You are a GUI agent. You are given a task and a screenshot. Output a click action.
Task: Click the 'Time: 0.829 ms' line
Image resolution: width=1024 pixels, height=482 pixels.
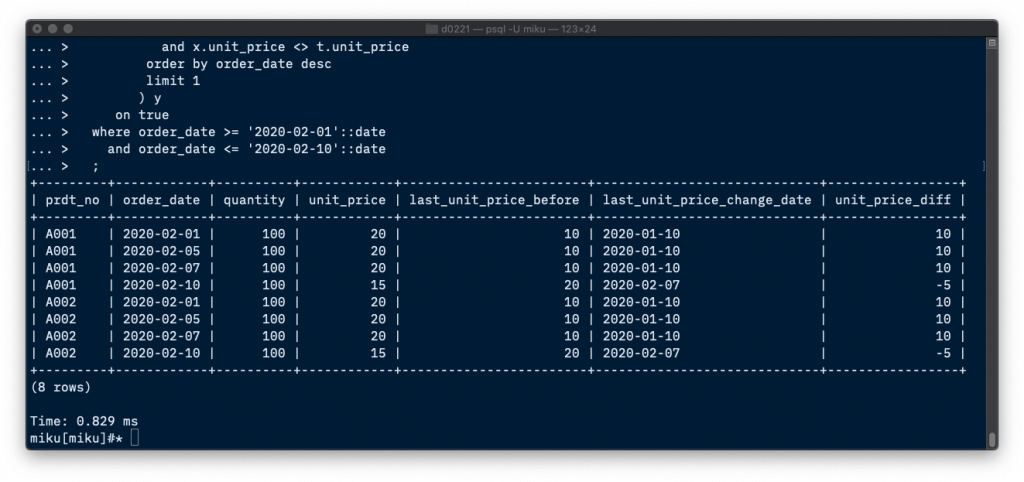(84, 421)
